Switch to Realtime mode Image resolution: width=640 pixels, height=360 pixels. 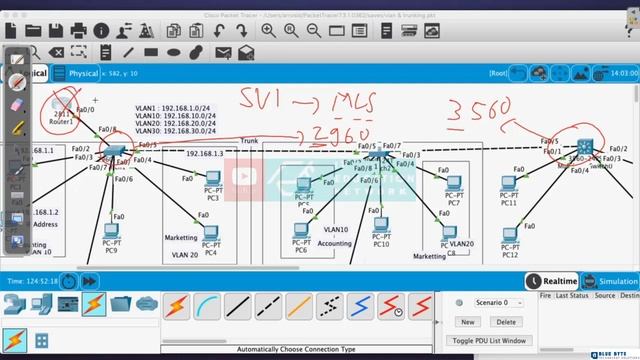(x=552, y=281)
